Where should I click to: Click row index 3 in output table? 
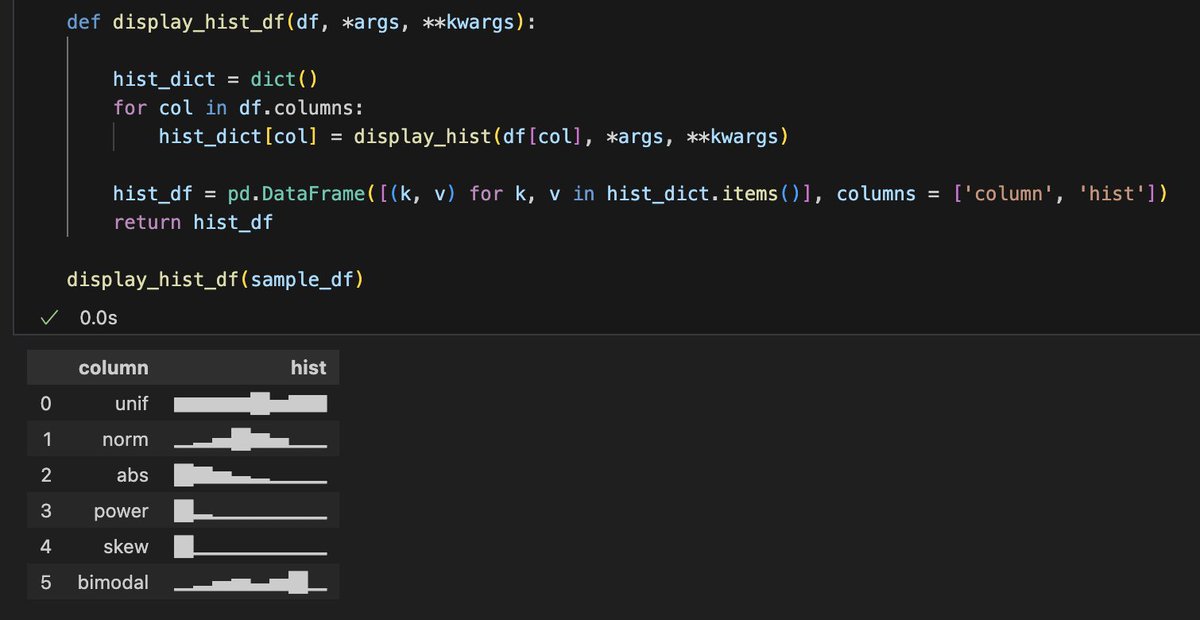(x=45, y=511)
